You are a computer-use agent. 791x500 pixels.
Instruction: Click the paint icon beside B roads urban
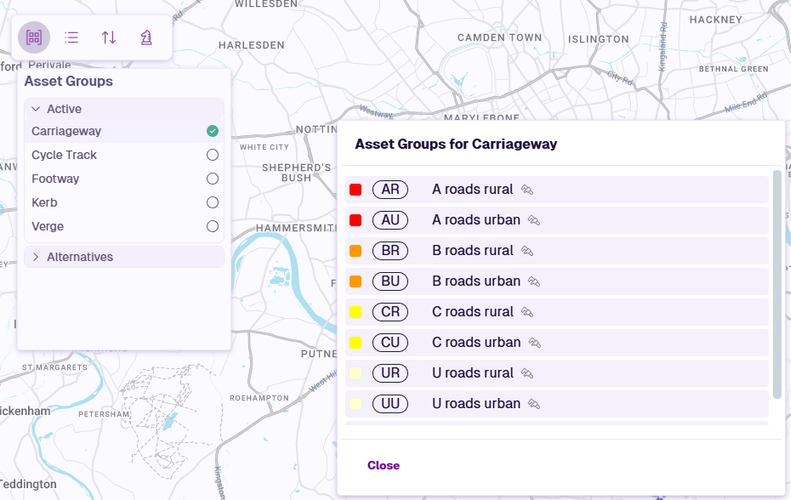pos(534,282)
